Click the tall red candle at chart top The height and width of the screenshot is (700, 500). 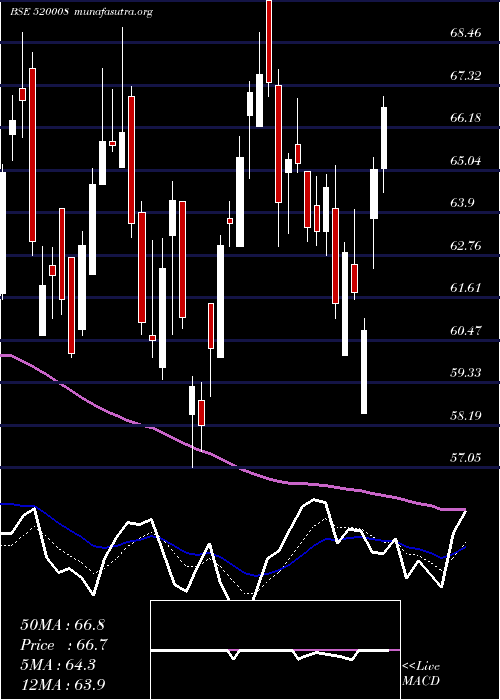tap(269, 42)
